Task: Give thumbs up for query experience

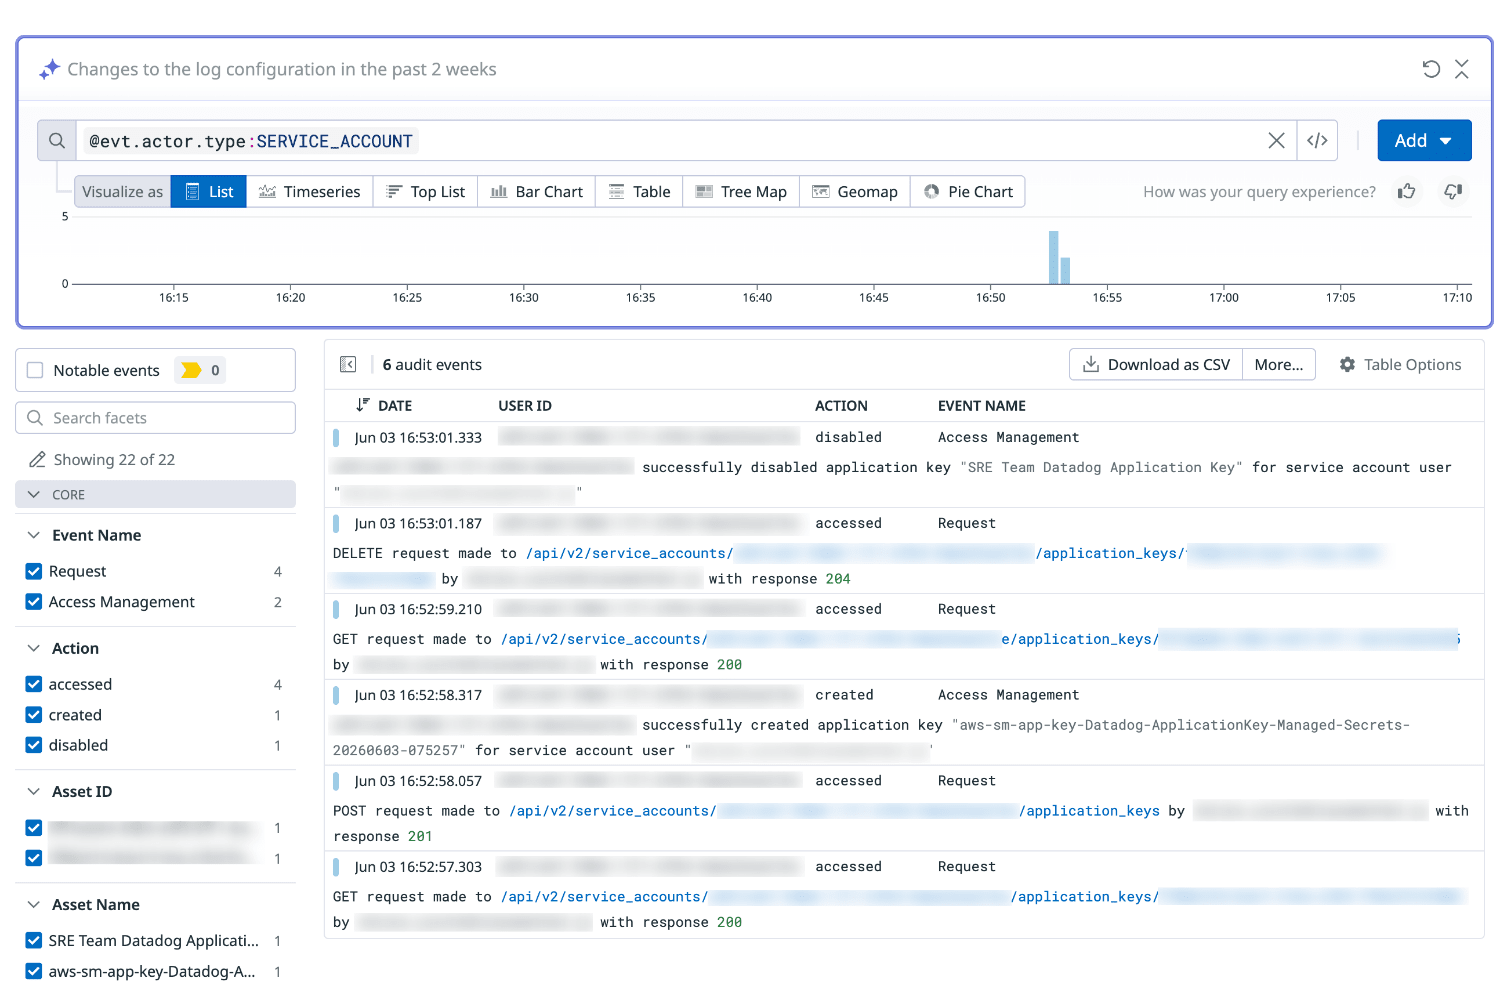Action: tap(1407, 191)
